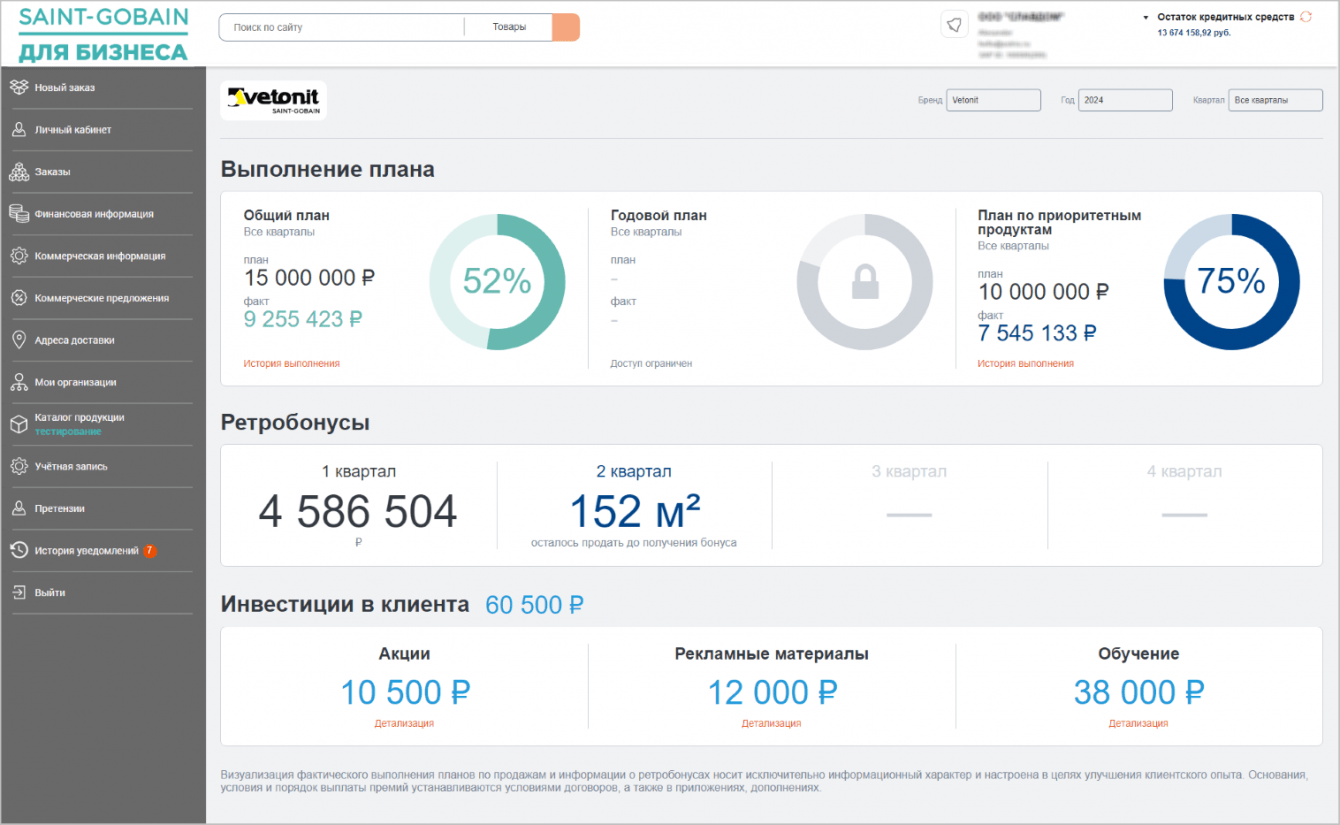This screenshot has height=825, width=1340.
Task: Click the site search input field
Action: coord(340,27)
